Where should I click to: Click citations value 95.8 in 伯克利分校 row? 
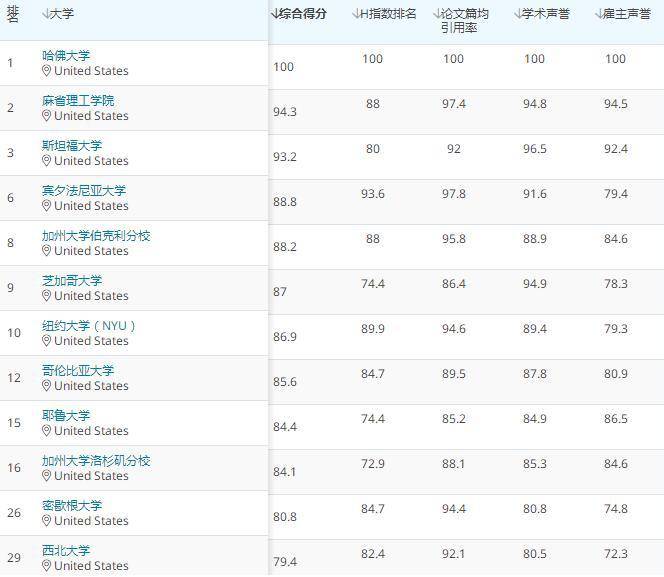point(454,239)
